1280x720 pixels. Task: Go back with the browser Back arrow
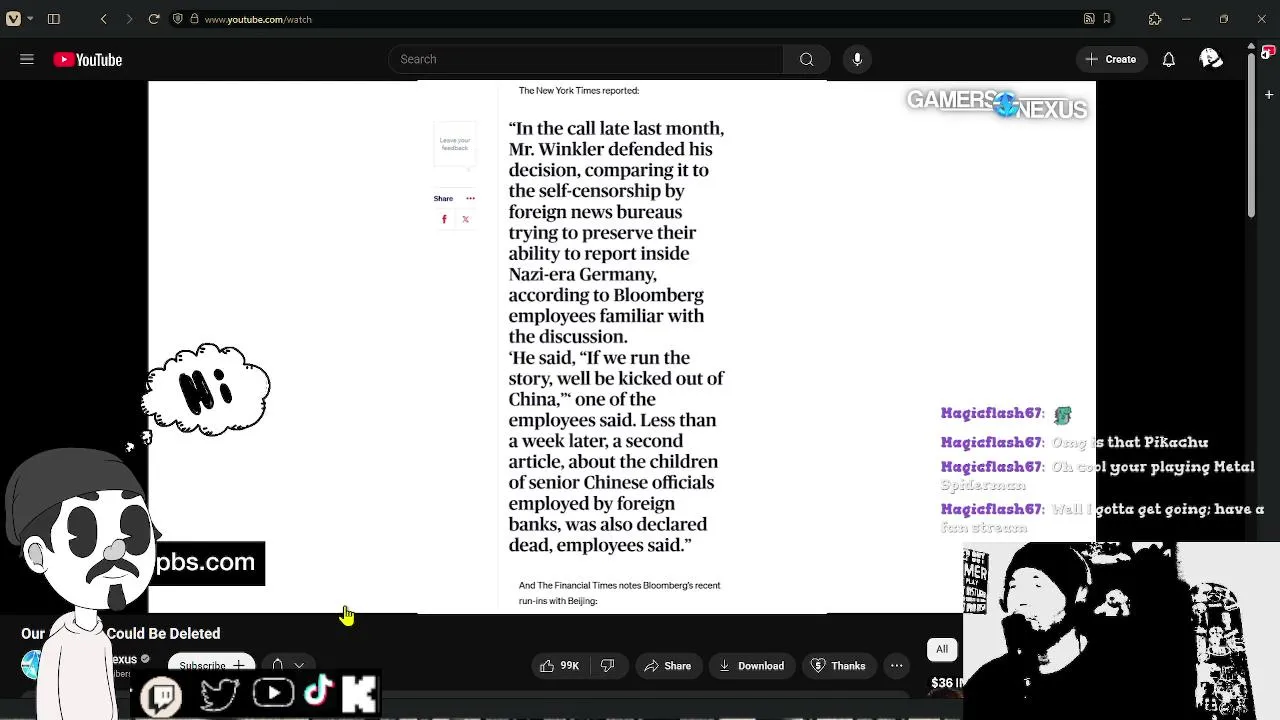[x=104, y=19]
